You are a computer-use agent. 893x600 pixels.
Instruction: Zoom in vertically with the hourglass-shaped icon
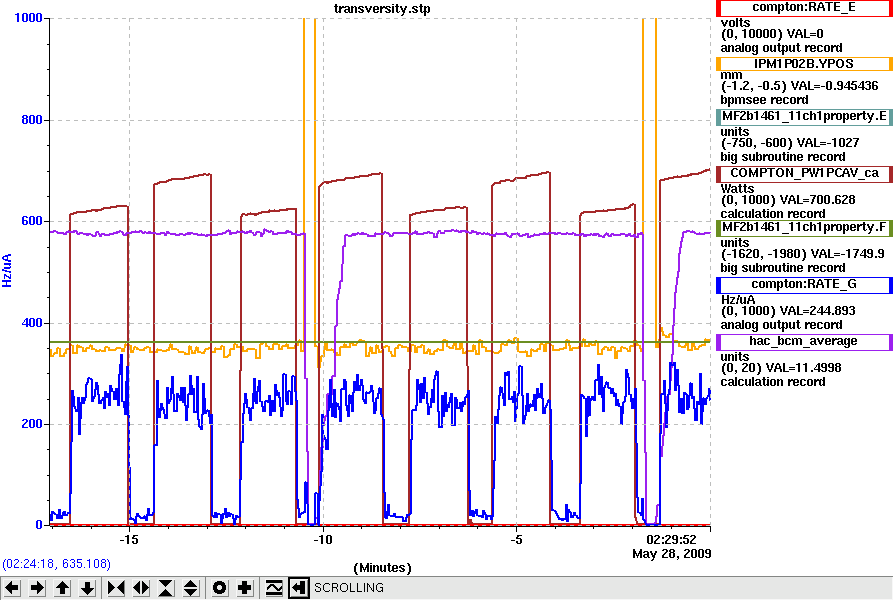pos(166,587)
